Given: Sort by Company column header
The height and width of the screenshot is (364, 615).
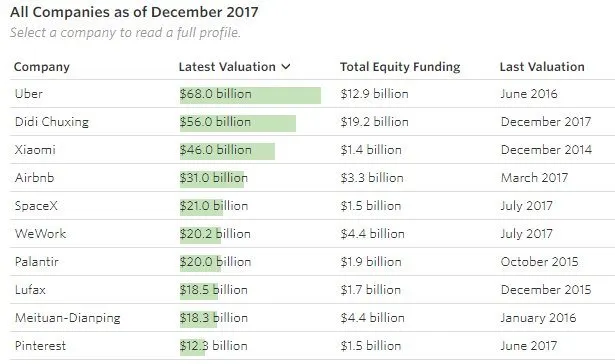Looking at the screenshot, I should (42, 67).
